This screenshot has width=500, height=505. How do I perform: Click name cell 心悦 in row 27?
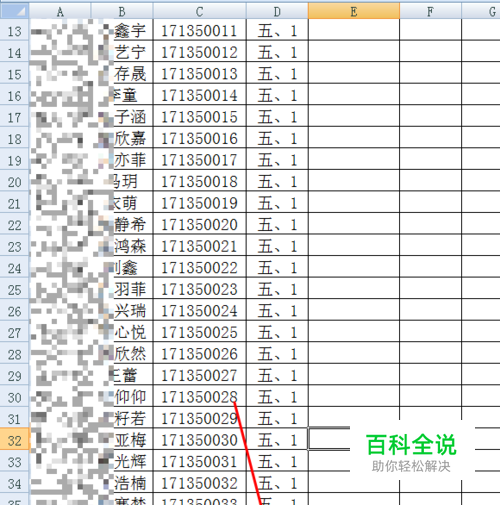(130, 333)
